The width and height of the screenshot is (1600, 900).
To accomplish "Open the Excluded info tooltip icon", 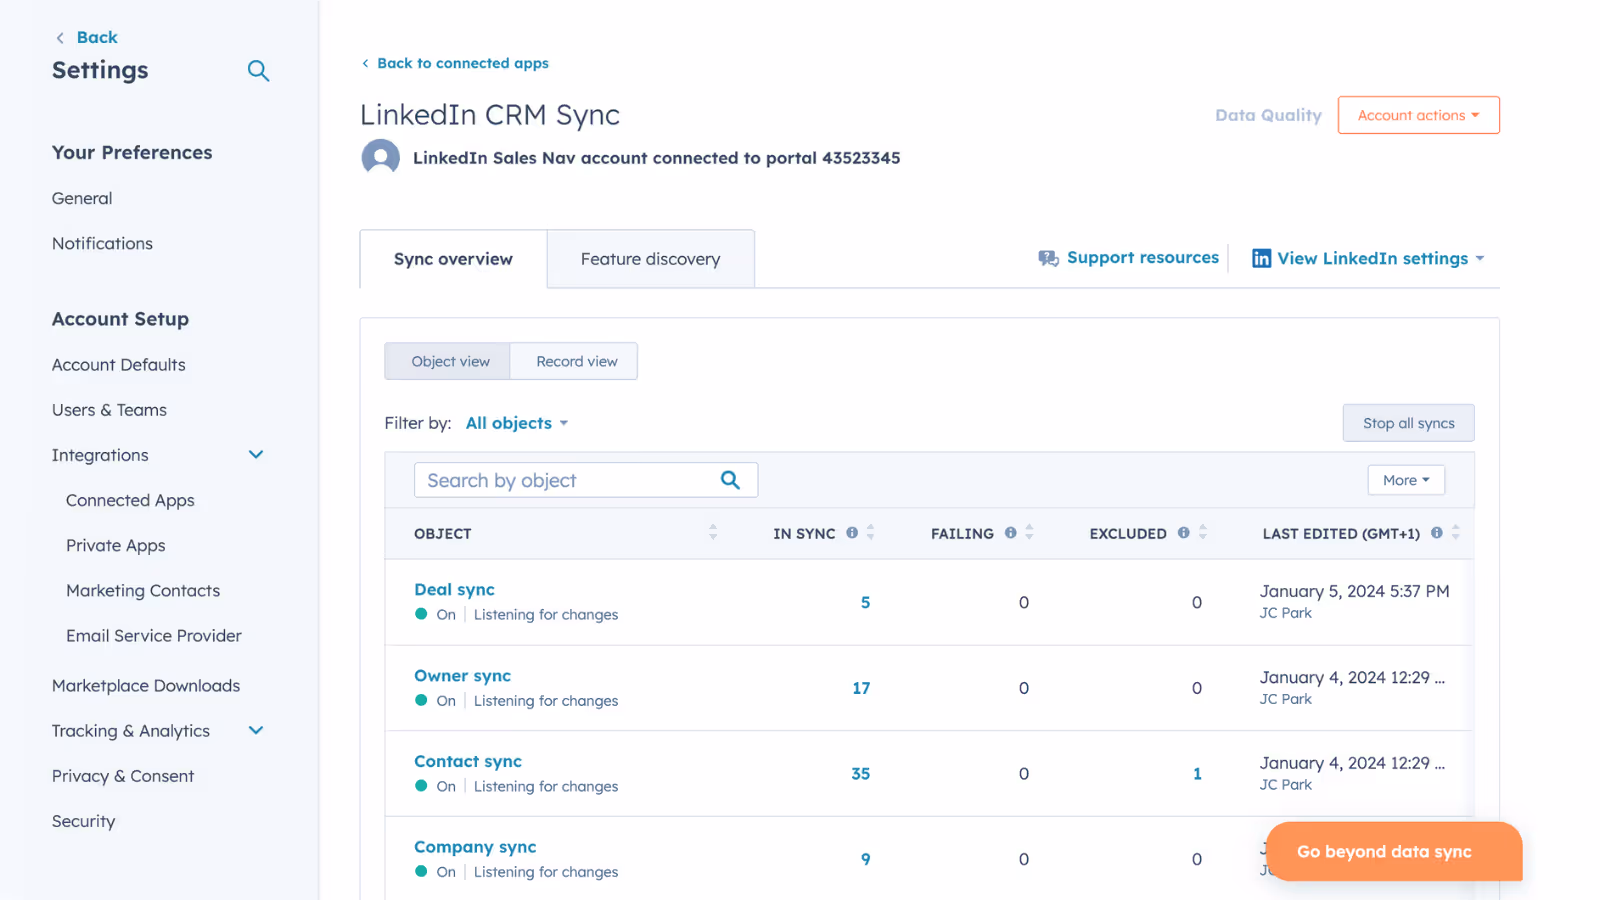I will pos(1184,533).
